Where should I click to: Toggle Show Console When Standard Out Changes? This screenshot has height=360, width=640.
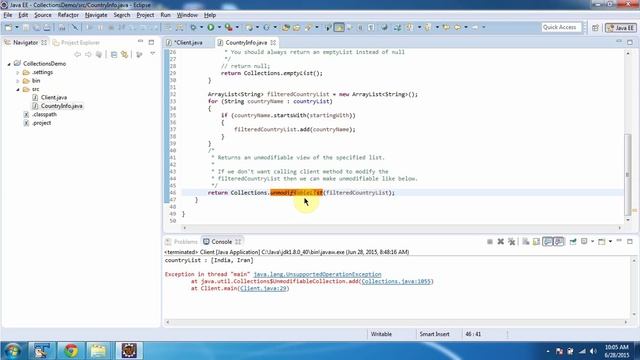click(548, 242)
